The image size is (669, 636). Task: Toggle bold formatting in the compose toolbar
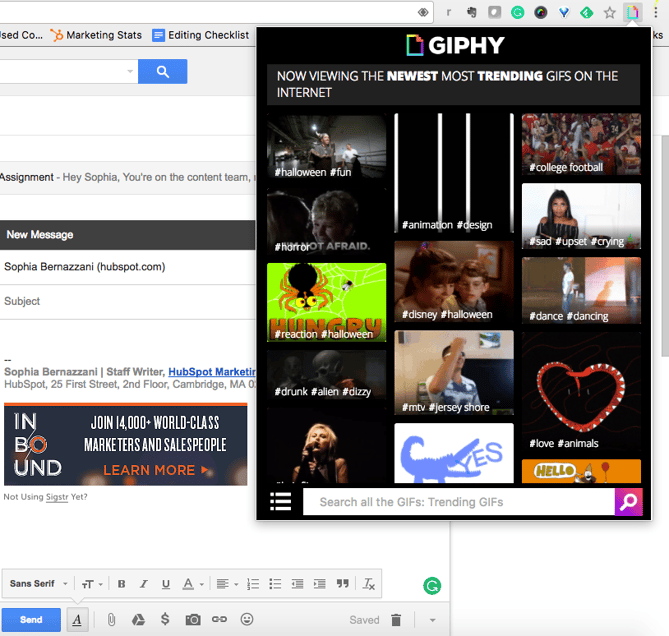[x=121, y=584]
